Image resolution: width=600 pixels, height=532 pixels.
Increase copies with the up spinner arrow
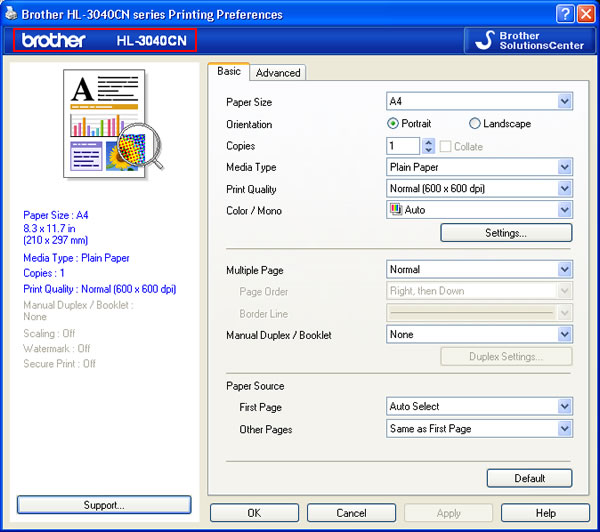(429, 142)
